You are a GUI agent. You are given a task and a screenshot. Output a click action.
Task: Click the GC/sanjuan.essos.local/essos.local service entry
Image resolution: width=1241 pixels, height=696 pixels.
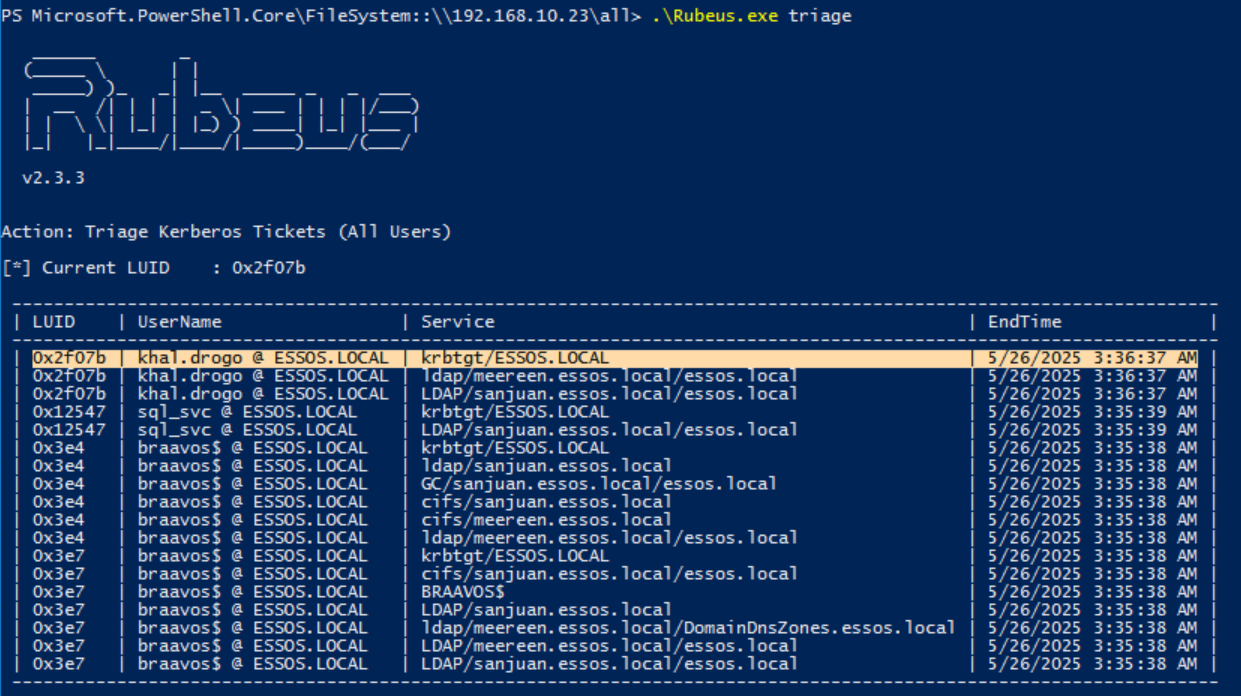tap(598, 484)
